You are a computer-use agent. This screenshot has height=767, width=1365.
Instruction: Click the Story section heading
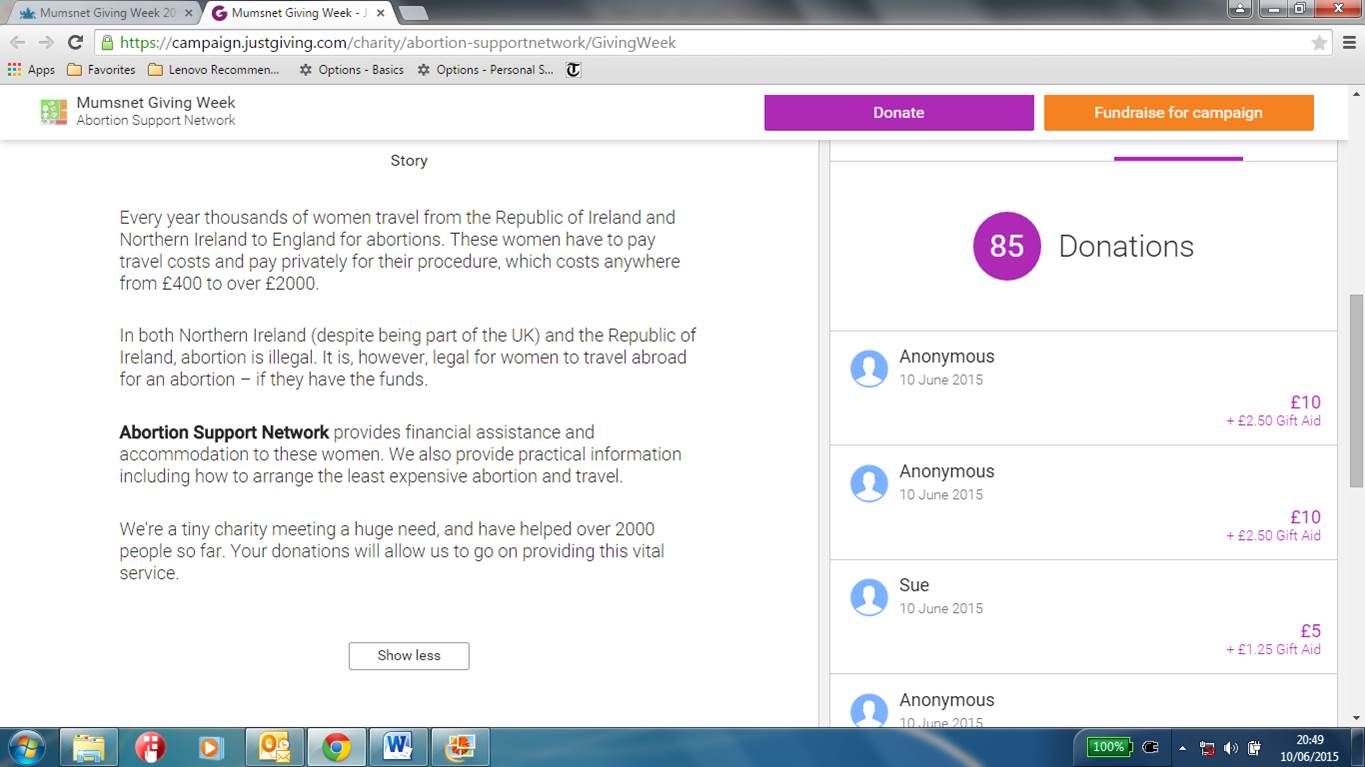(409, 161)
